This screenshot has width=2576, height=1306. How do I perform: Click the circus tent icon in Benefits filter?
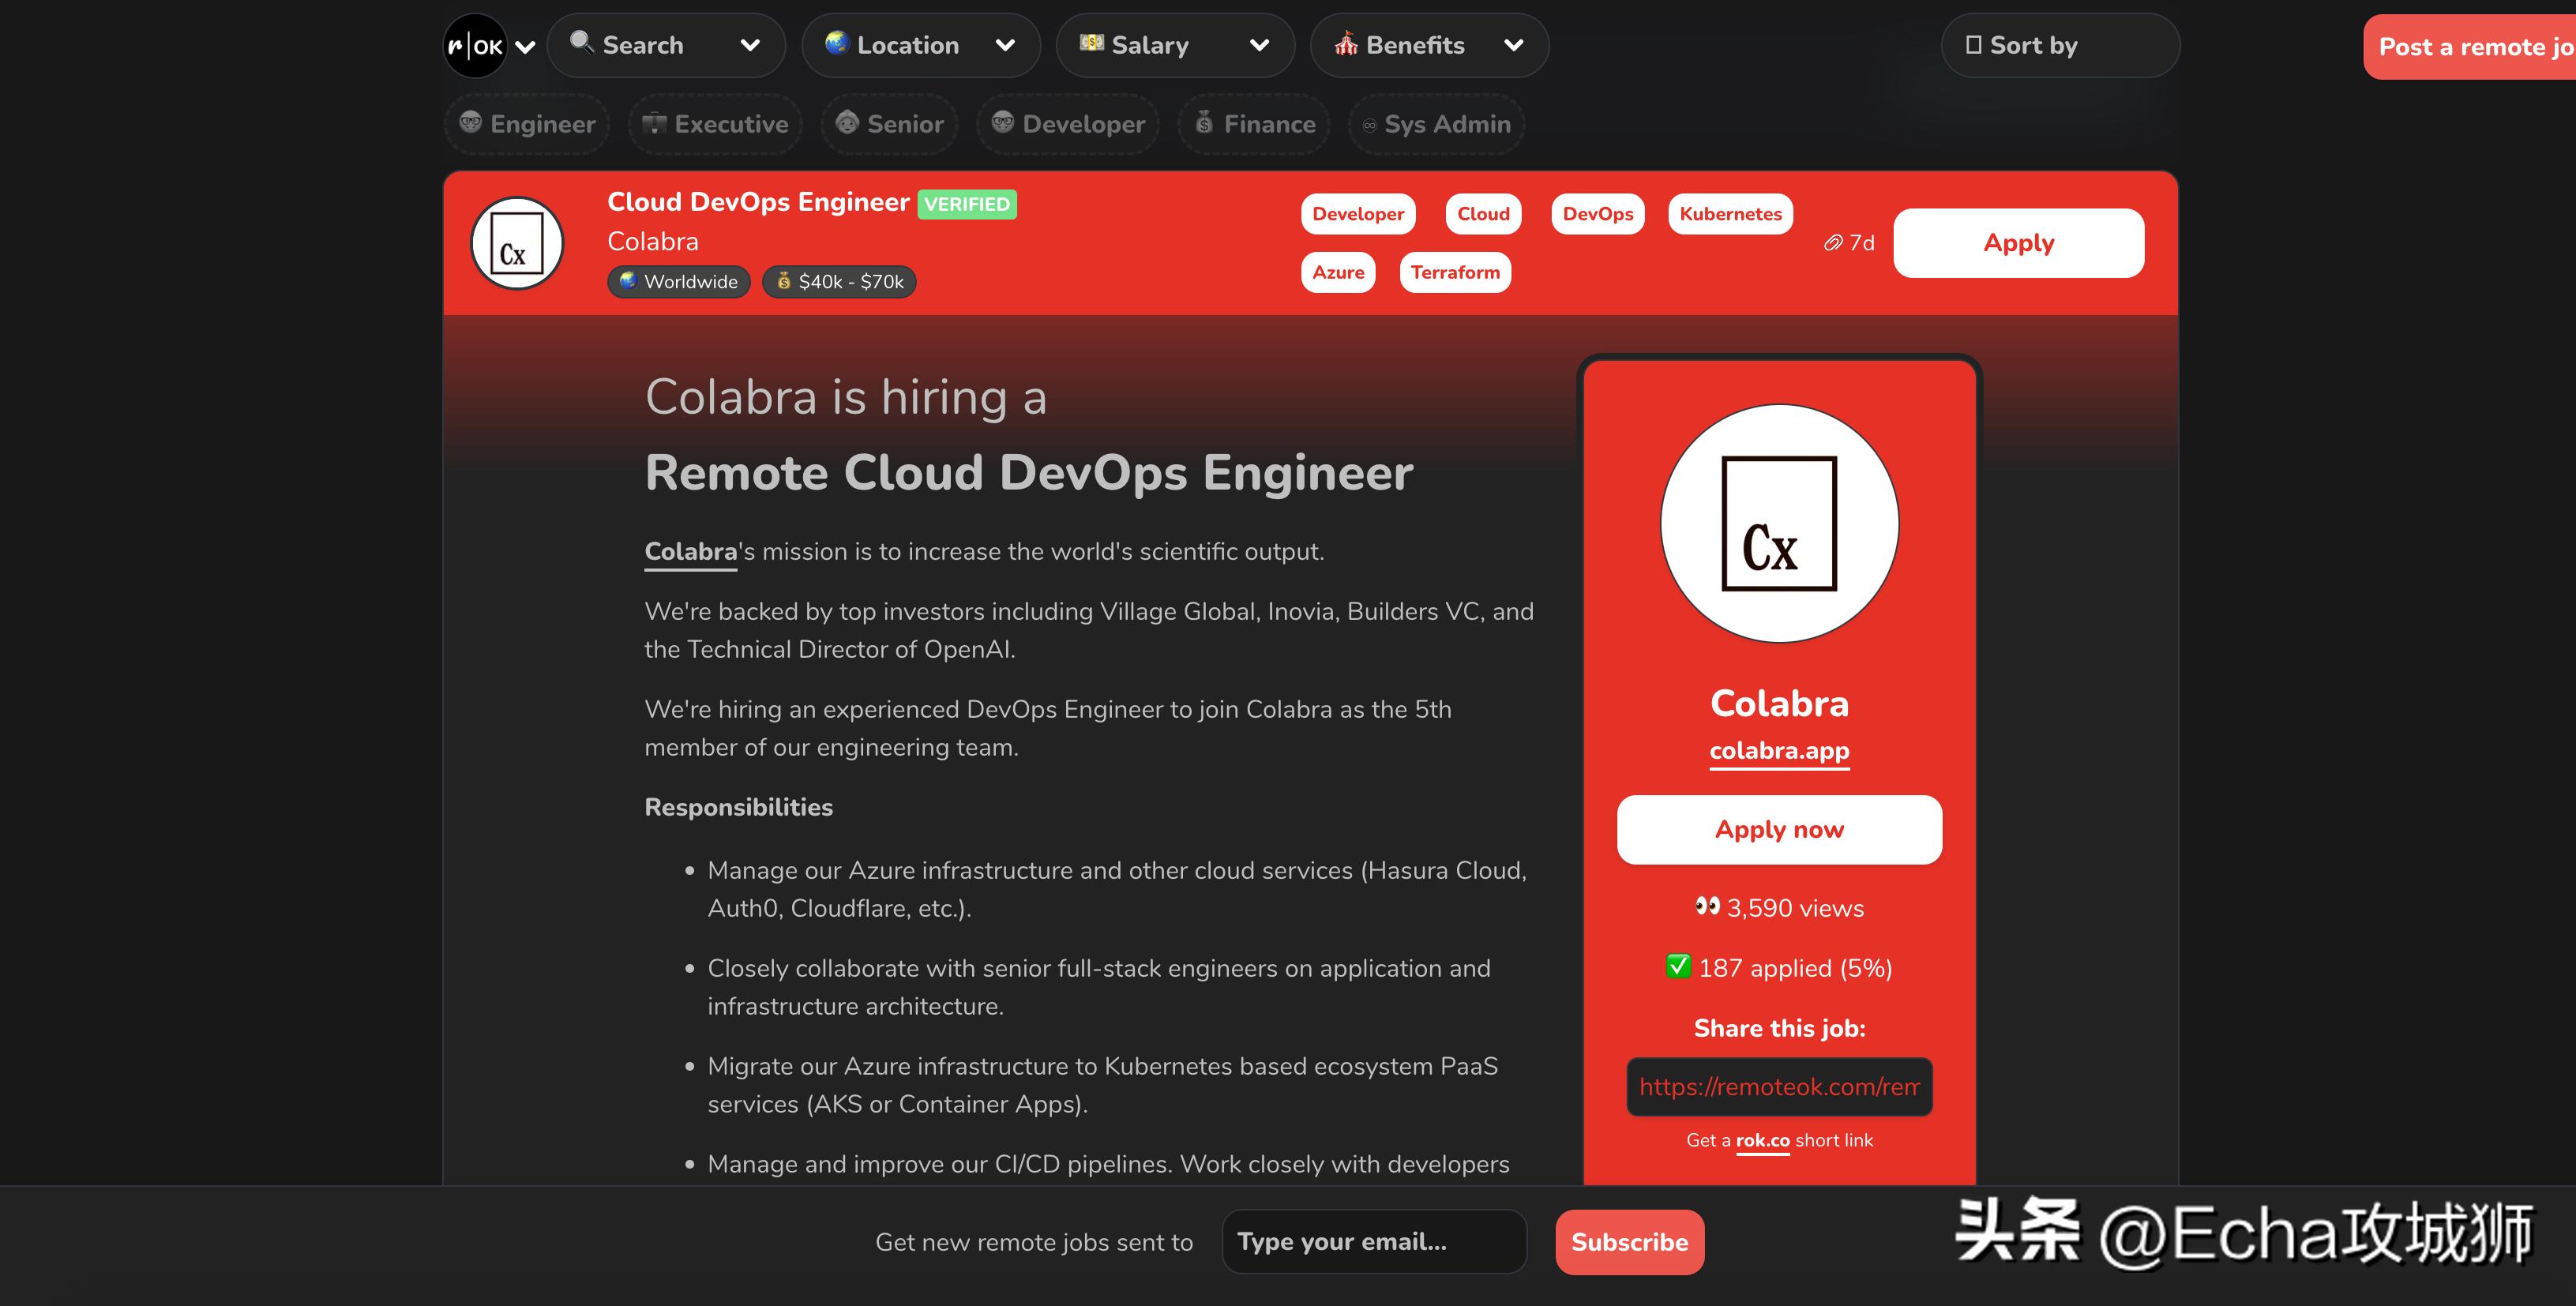click(x=1346, y=44)
